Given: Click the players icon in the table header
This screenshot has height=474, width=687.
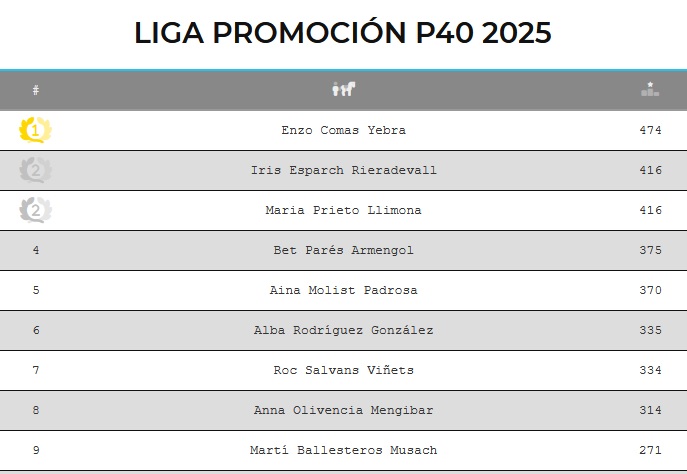Looking at the screenshot, I should [343, 90].
